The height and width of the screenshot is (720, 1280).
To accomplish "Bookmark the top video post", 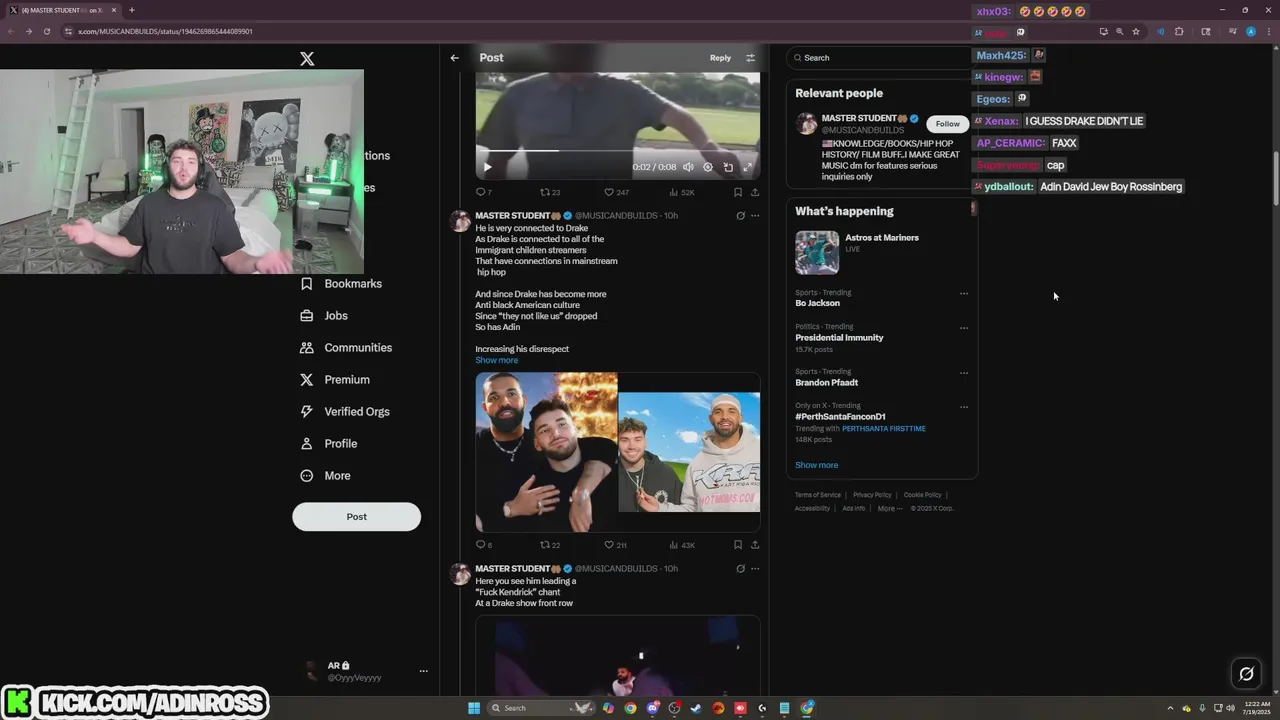I will [x=738, y=192].
